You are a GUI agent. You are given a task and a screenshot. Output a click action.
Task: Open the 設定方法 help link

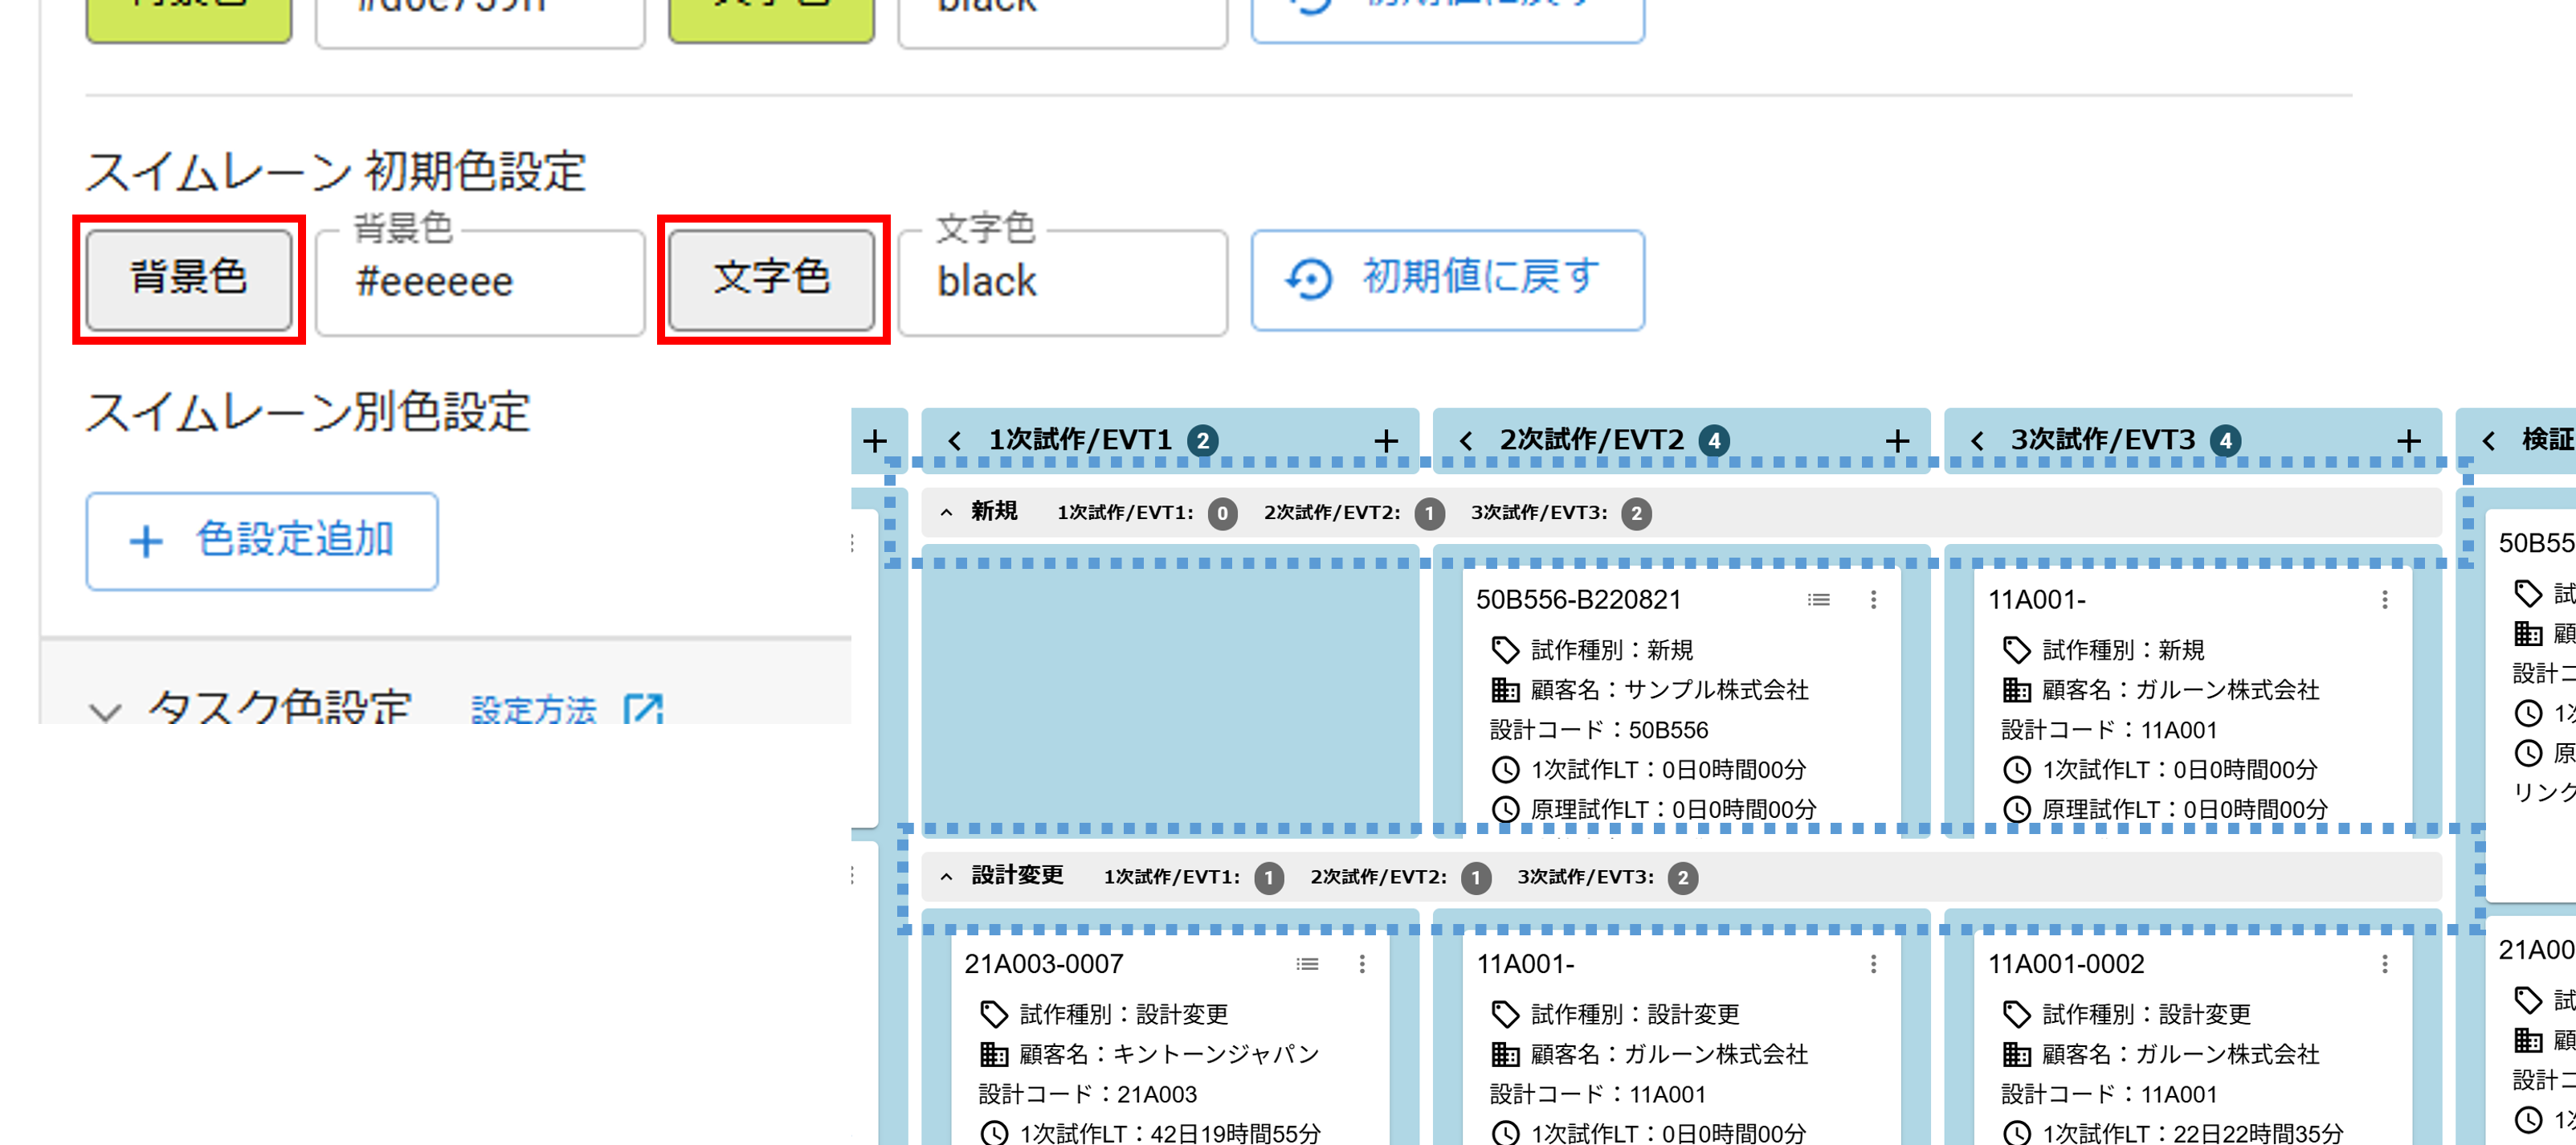tap(533, 710)
